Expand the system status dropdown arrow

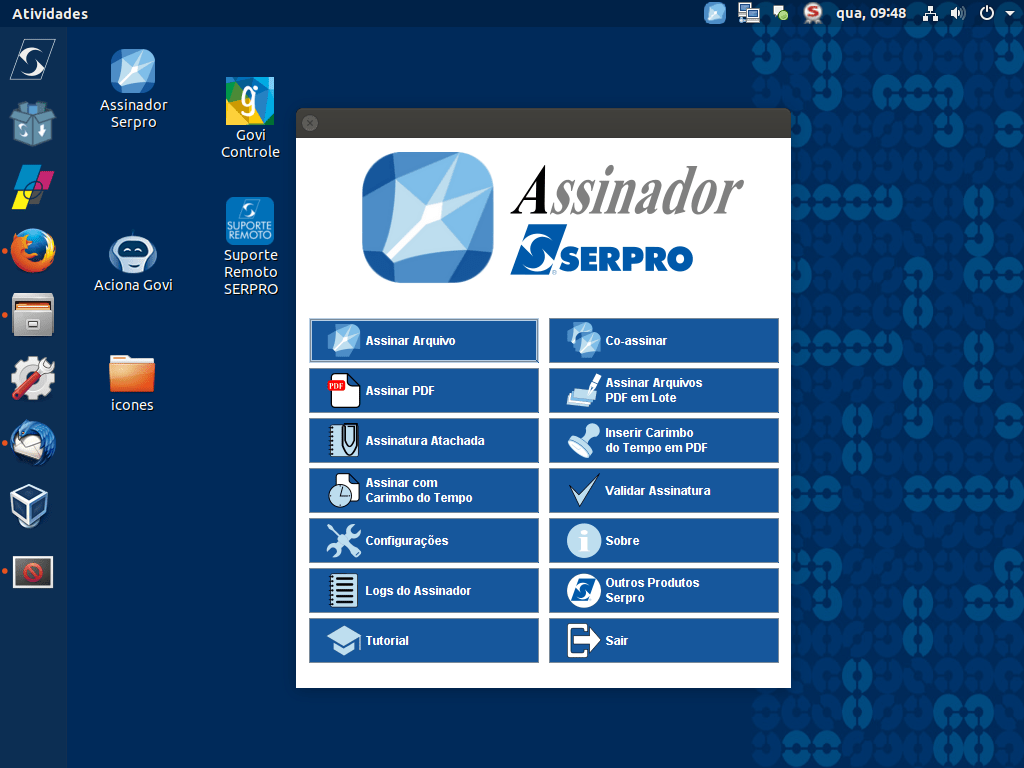pyautogui.click(x=1009, y=13)
